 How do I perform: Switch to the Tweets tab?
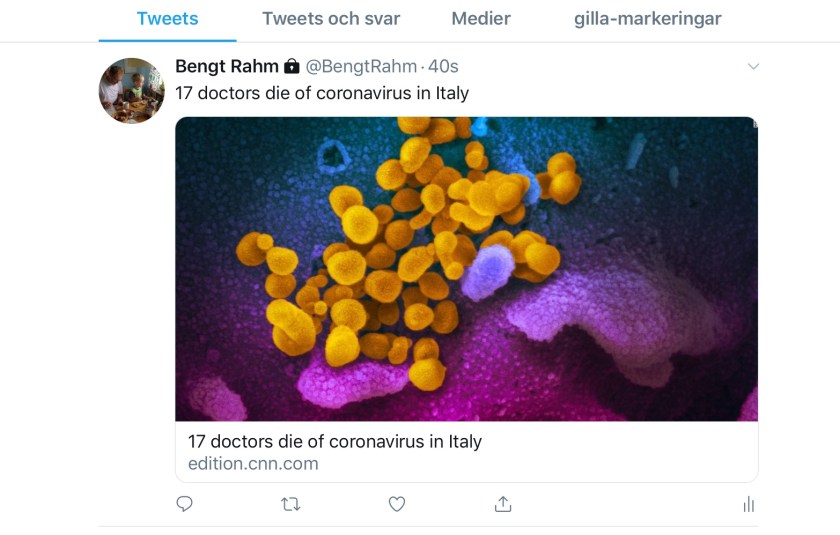tap(167, 19)
